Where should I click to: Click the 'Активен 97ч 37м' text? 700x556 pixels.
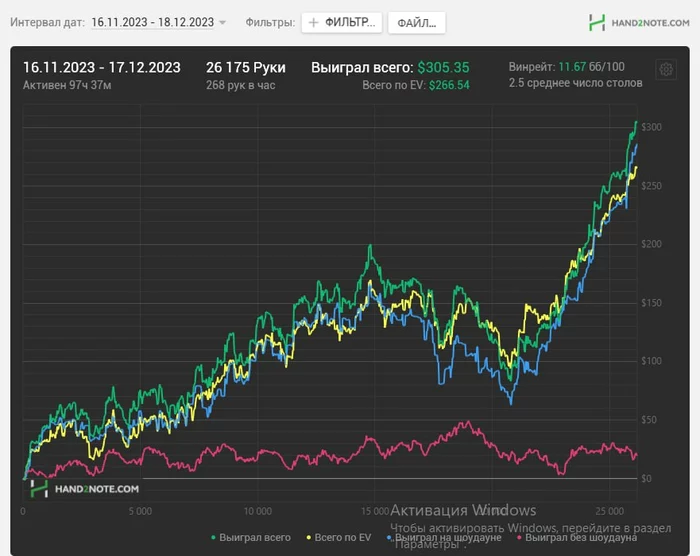pos(67,85)
